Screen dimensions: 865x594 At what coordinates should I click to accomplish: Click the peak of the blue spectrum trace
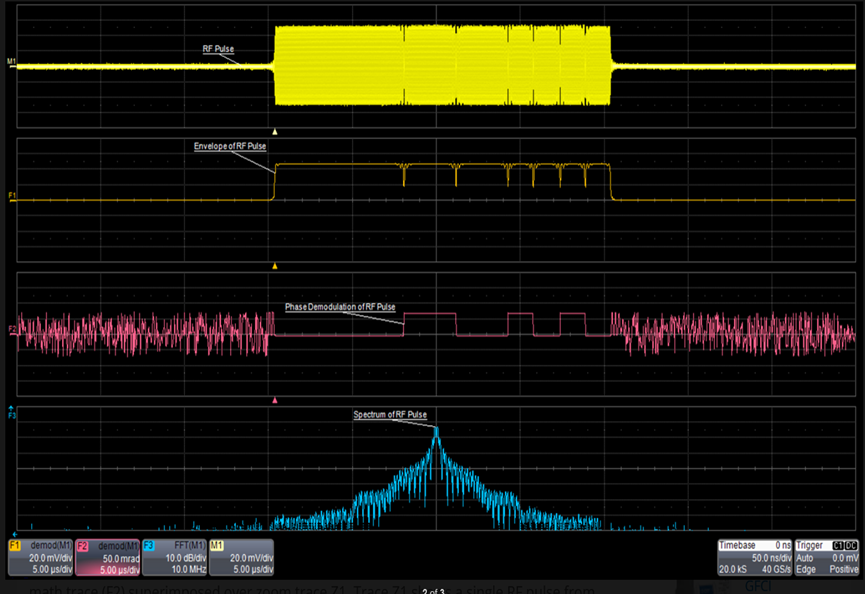pos(436,430)
